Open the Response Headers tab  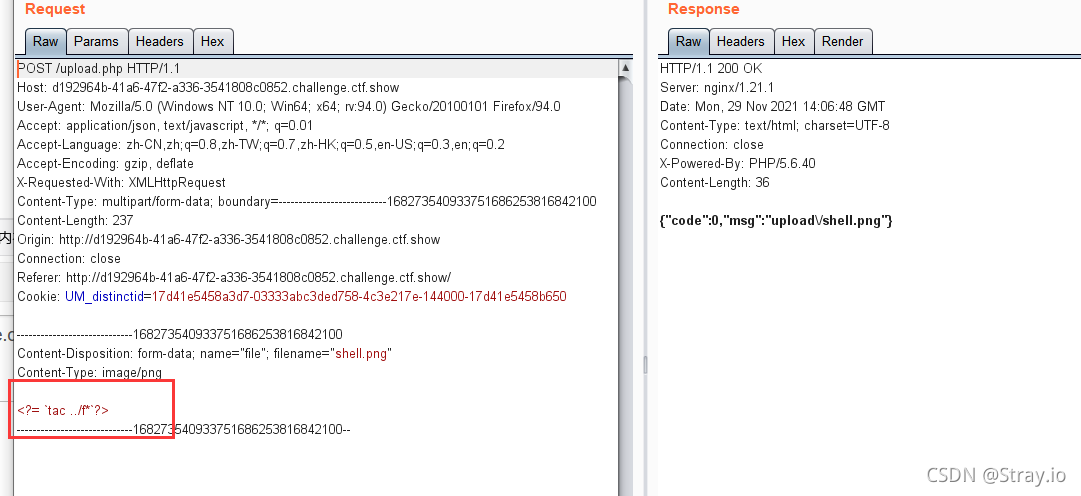pyautogui.click(x=740, y=41)
